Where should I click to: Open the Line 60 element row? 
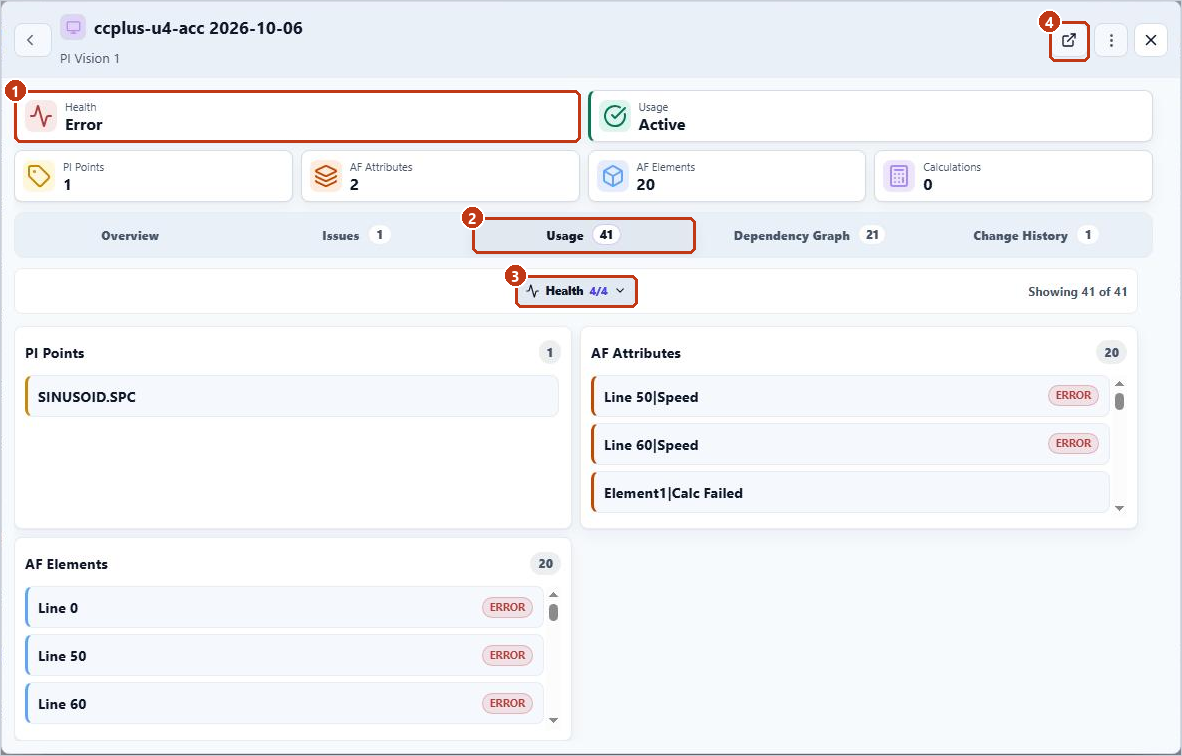[284, 704]
